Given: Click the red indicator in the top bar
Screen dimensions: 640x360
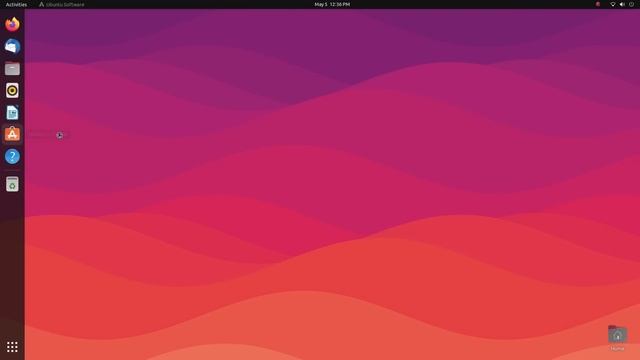Looking at the screenshot, I should pos(598,4).
